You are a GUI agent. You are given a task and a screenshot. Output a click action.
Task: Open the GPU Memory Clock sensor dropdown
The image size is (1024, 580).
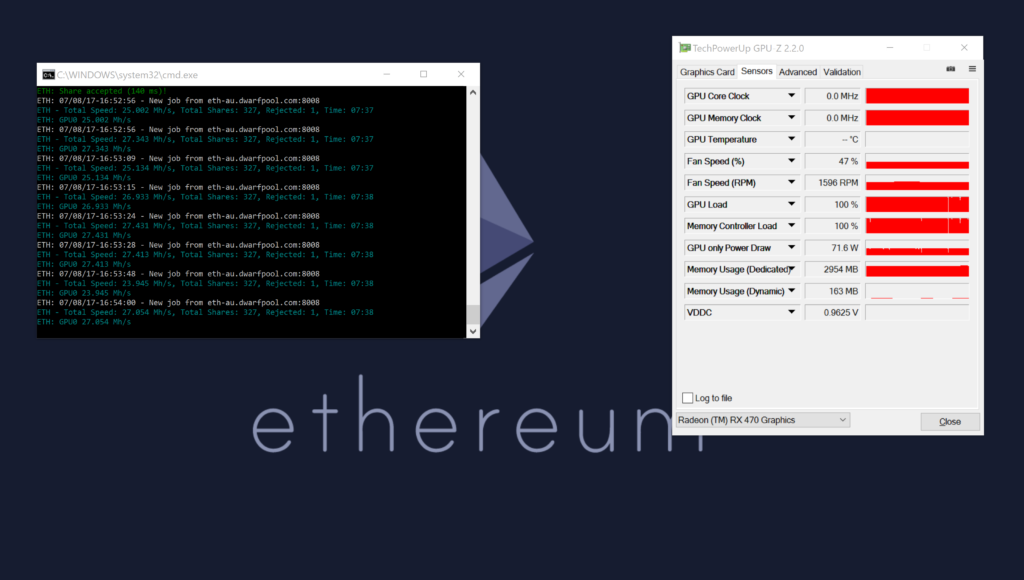tap(791, 118)
